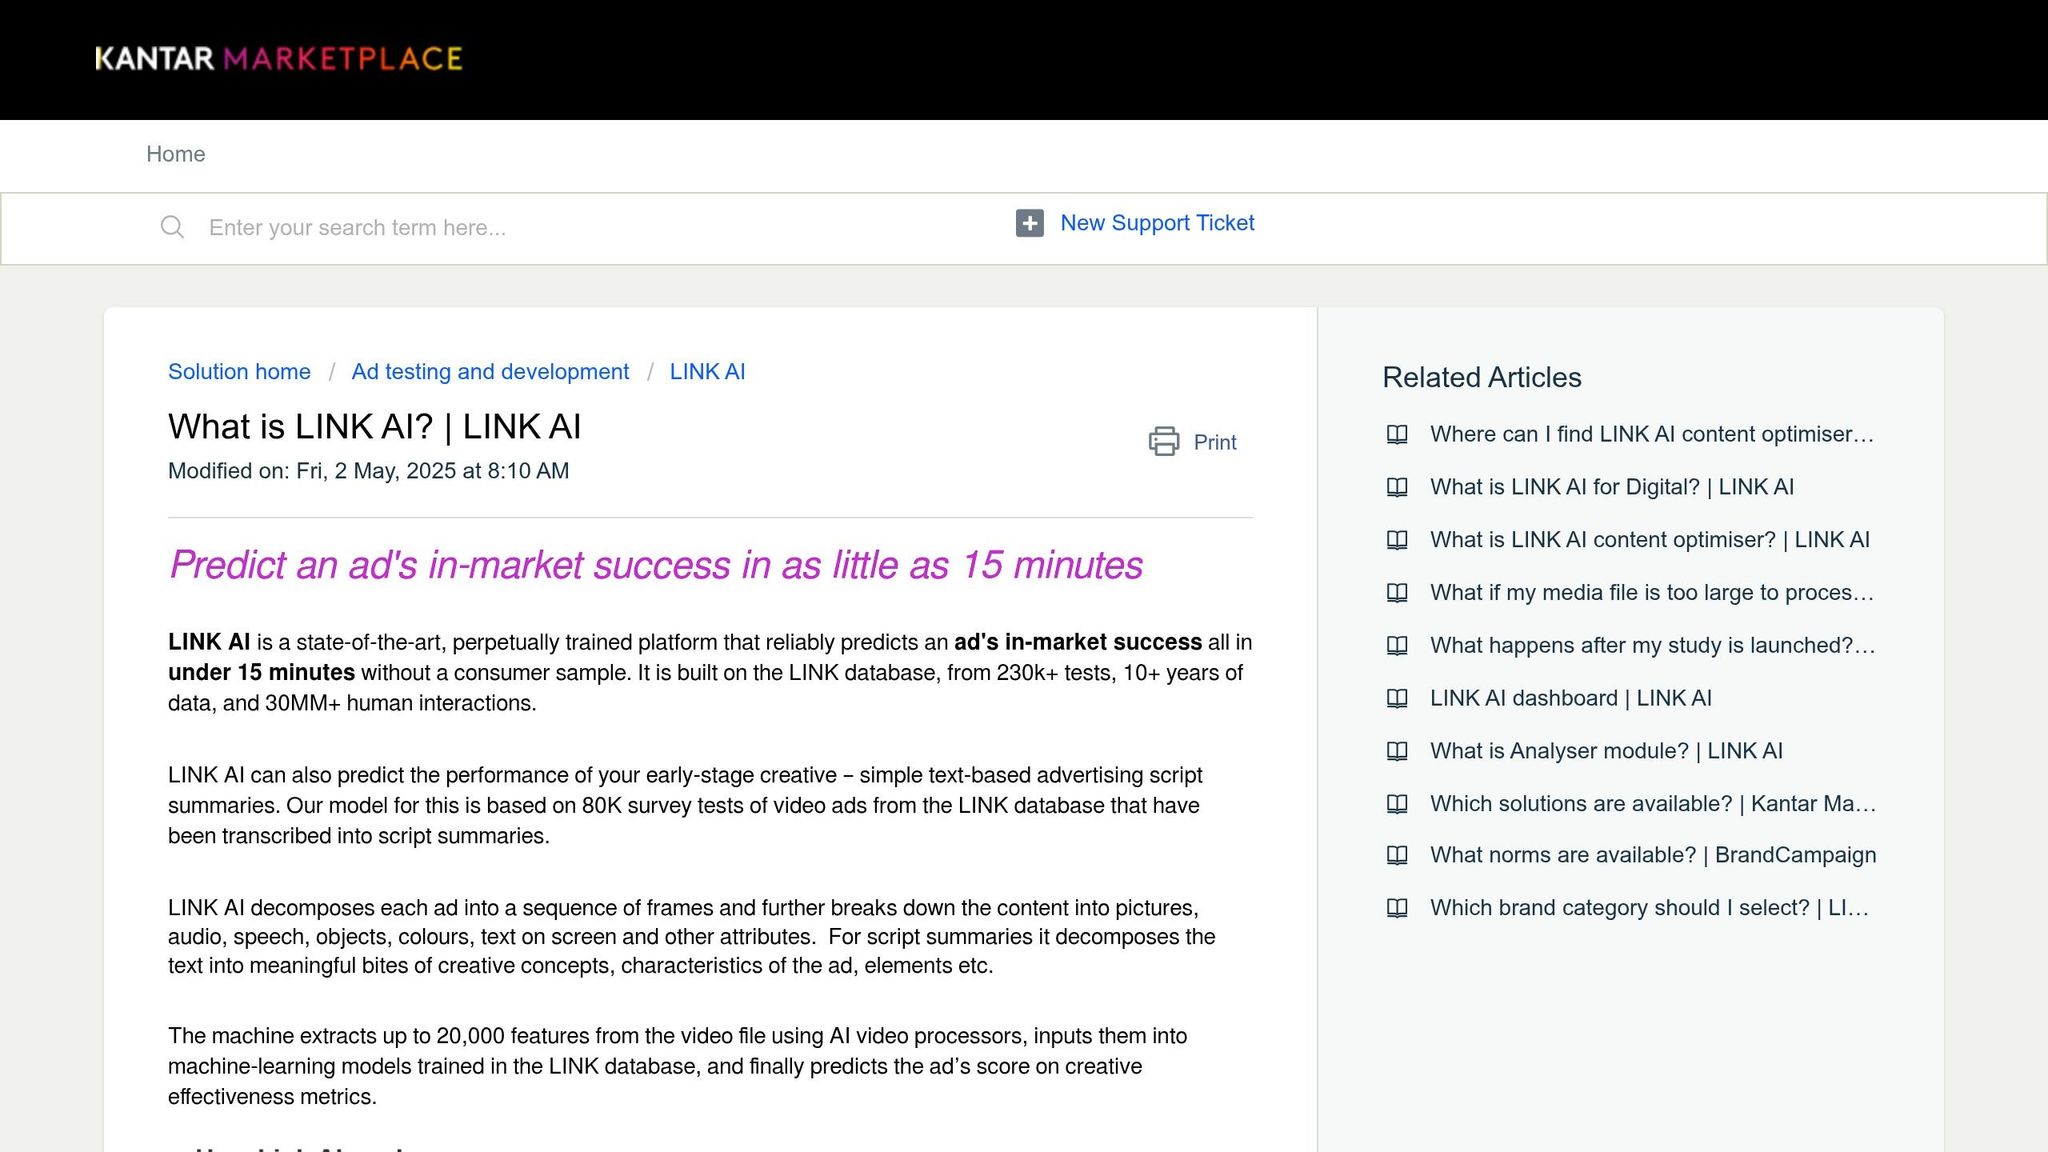Image resolution: width=2048 pixels, height=1152 pixels.
Task: Open 'Ad testing and development' breadcrumb
Action: [490, 372]
